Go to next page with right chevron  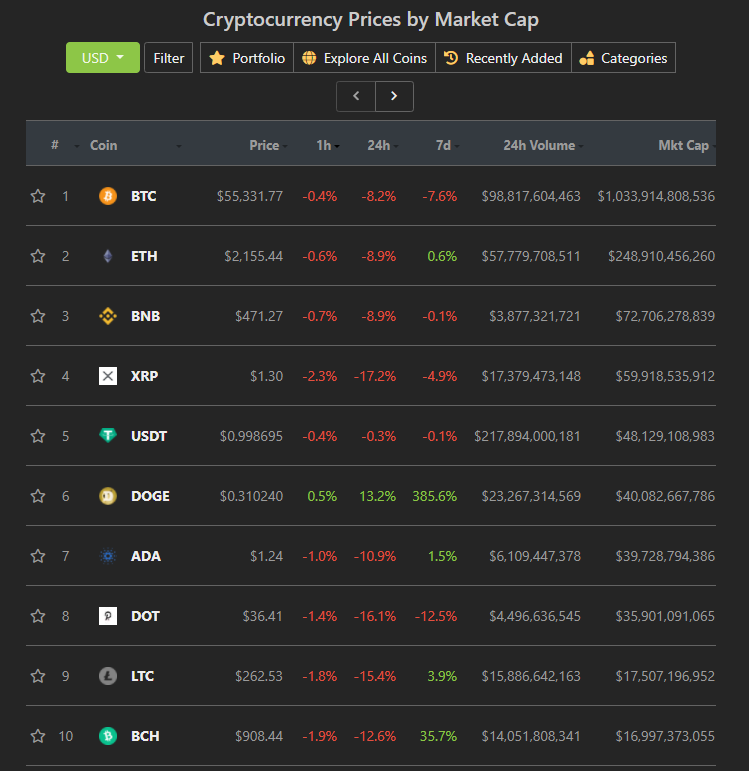[x=394, y=96]
